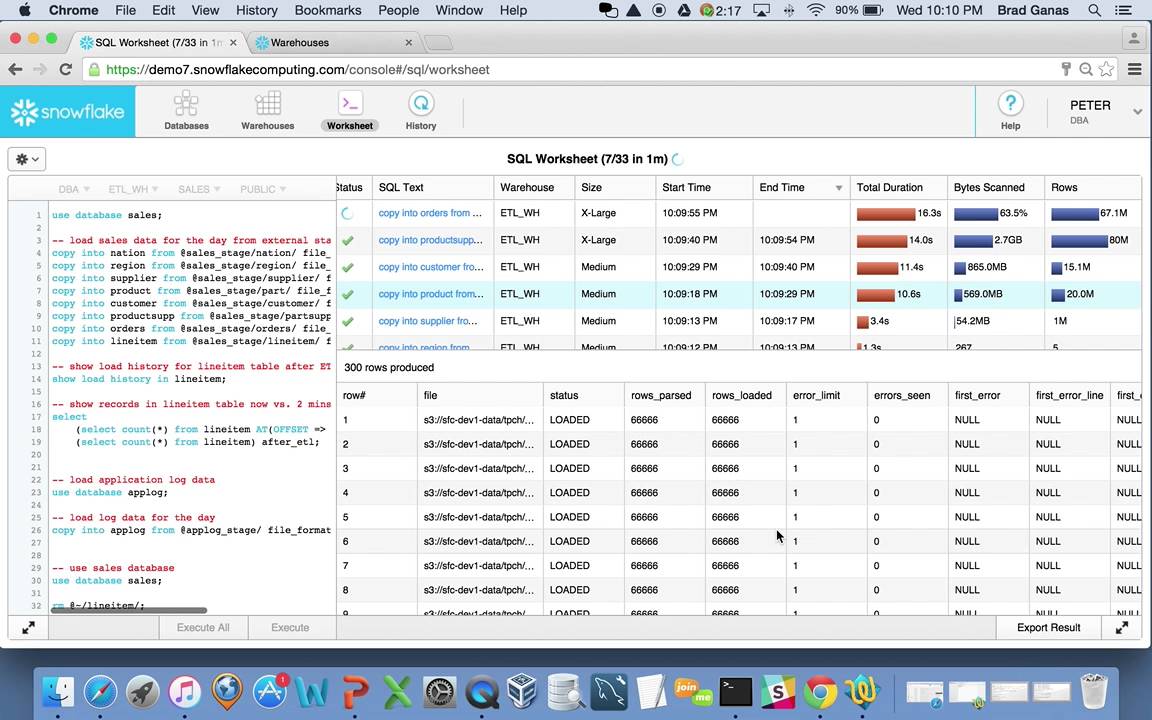
Task: Open System Preferences from the dock
Action: coord(439,691)
